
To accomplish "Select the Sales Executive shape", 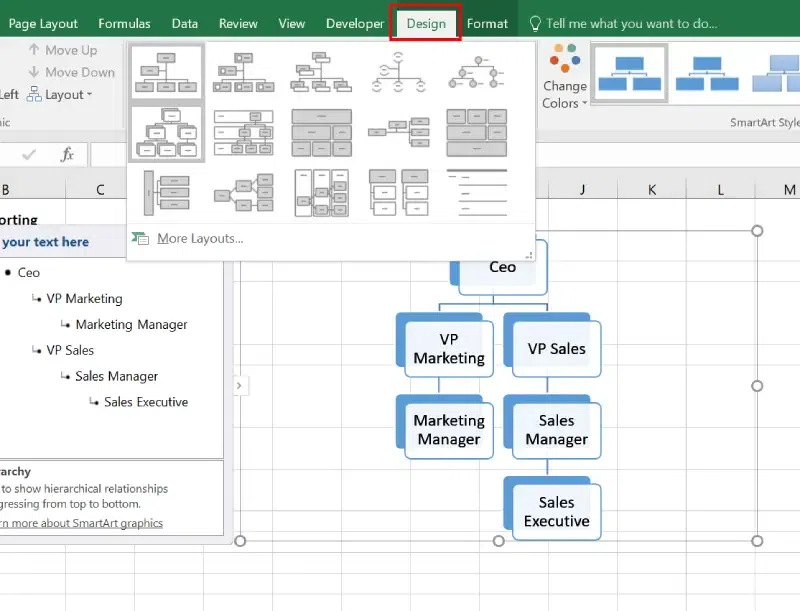I will point(554,509).
